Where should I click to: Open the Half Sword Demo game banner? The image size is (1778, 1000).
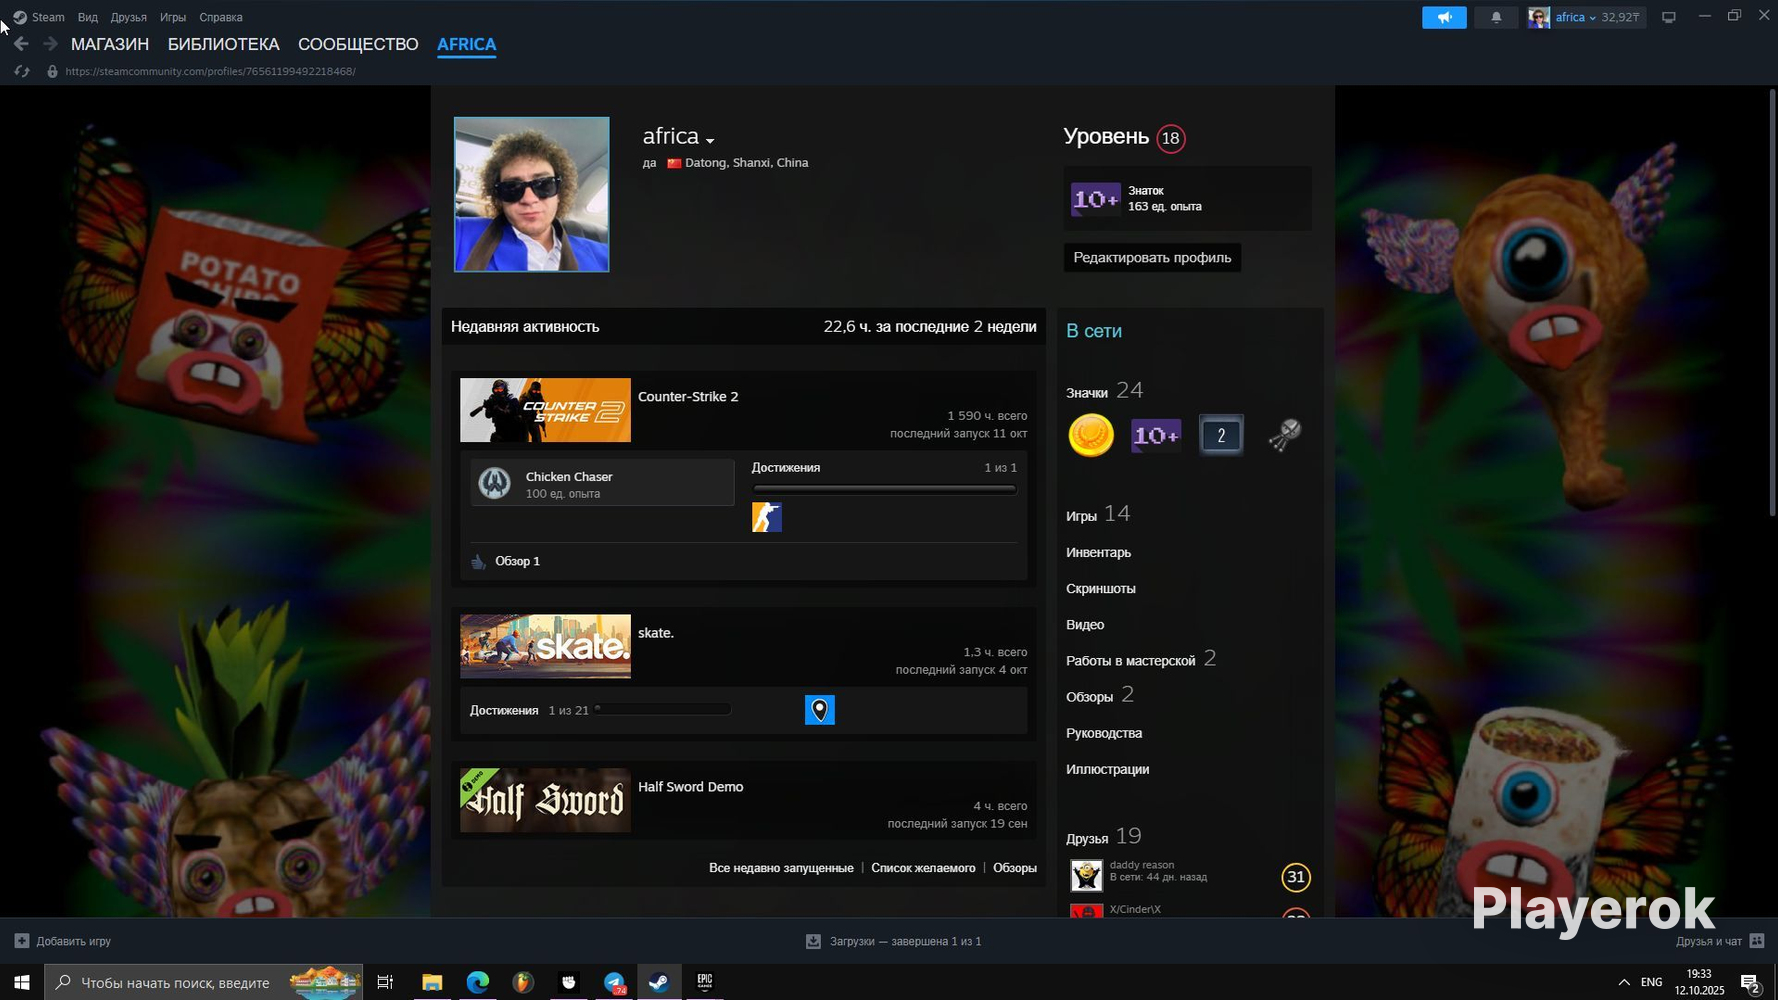point(545,800)
